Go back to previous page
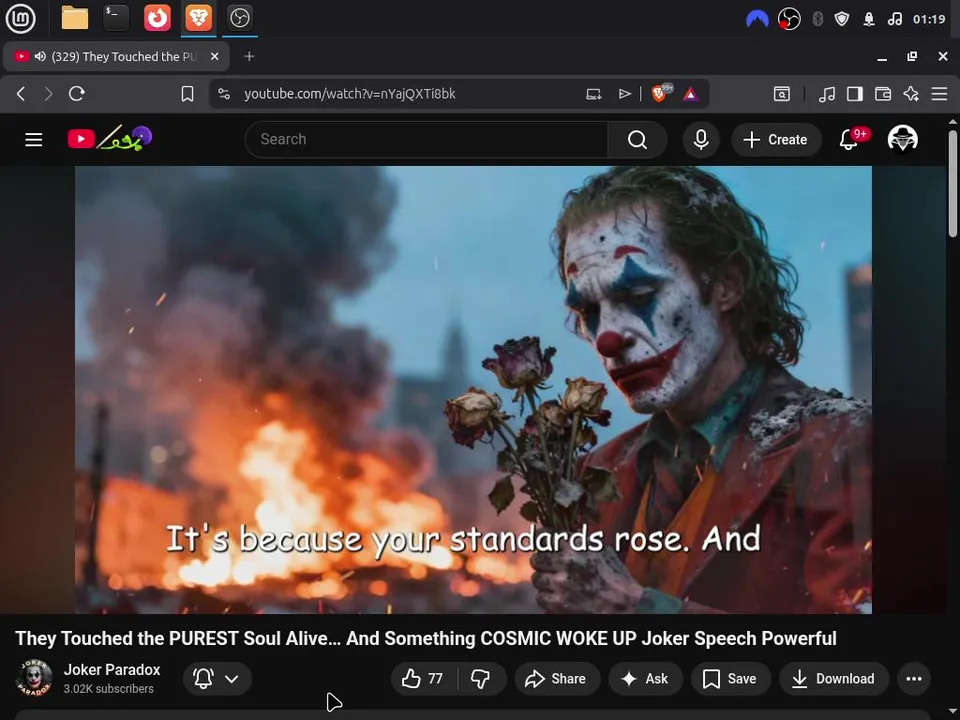The image size is (960, 720). (21, 94)
